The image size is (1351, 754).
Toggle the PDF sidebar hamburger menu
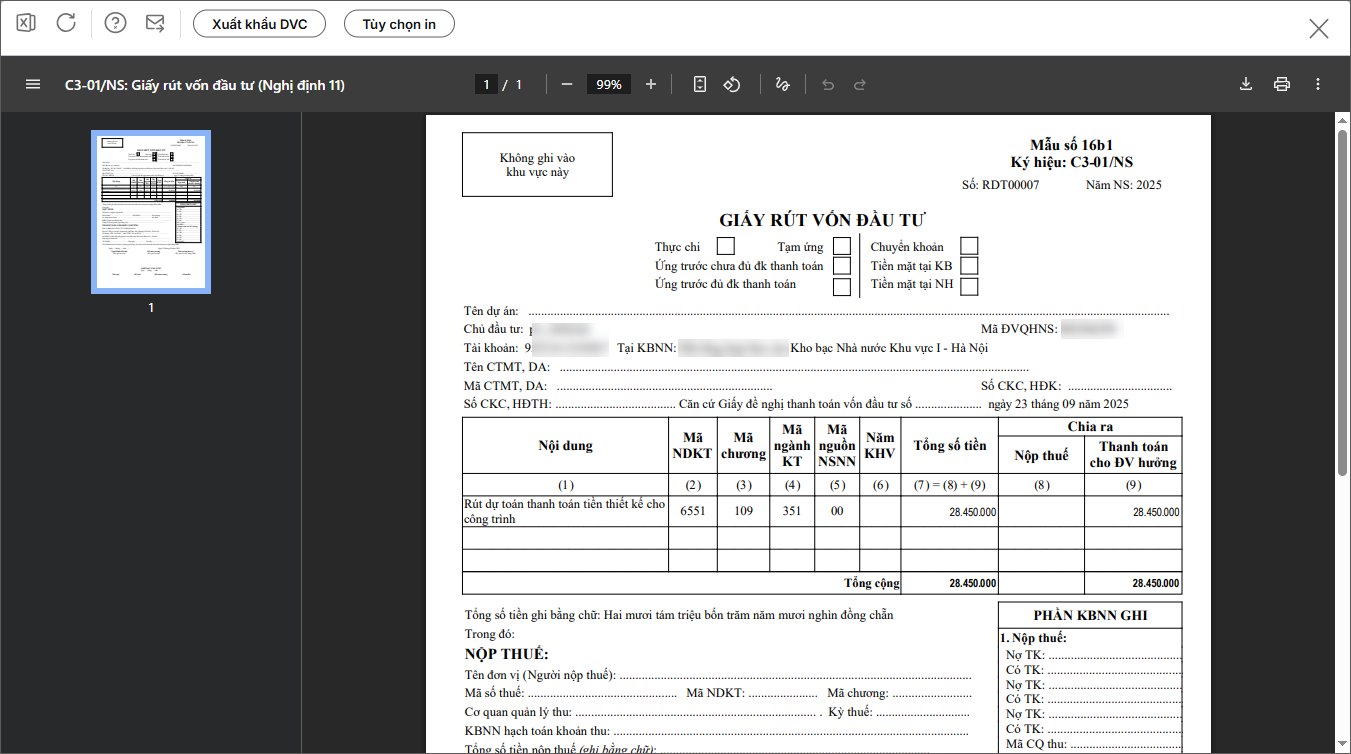[33, 85]
